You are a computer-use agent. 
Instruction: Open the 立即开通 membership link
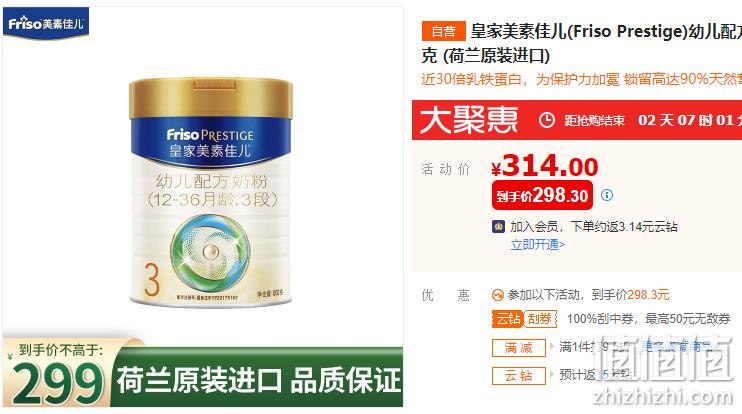538,245
